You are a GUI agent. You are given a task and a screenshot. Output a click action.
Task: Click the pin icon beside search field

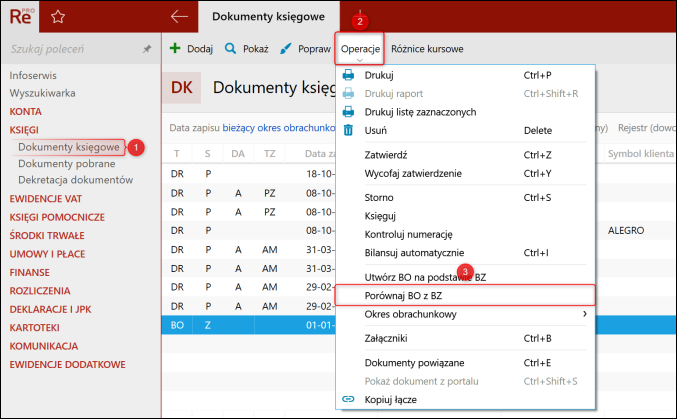tap(147, 49)
